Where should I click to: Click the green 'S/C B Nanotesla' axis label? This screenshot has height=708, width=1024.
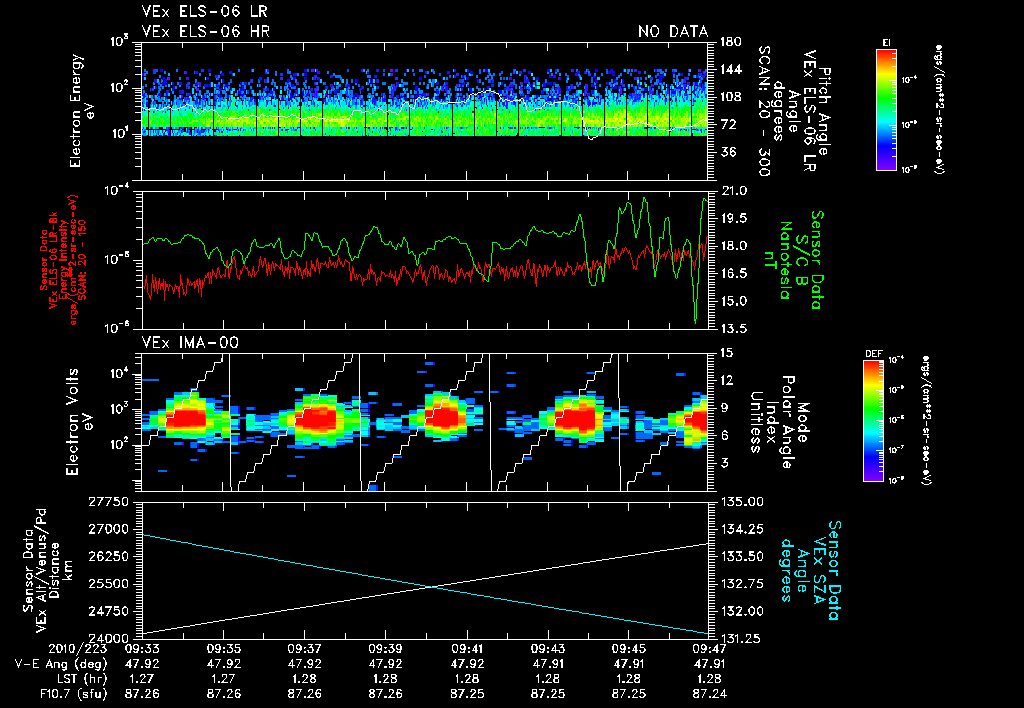[x=793, y=260]
